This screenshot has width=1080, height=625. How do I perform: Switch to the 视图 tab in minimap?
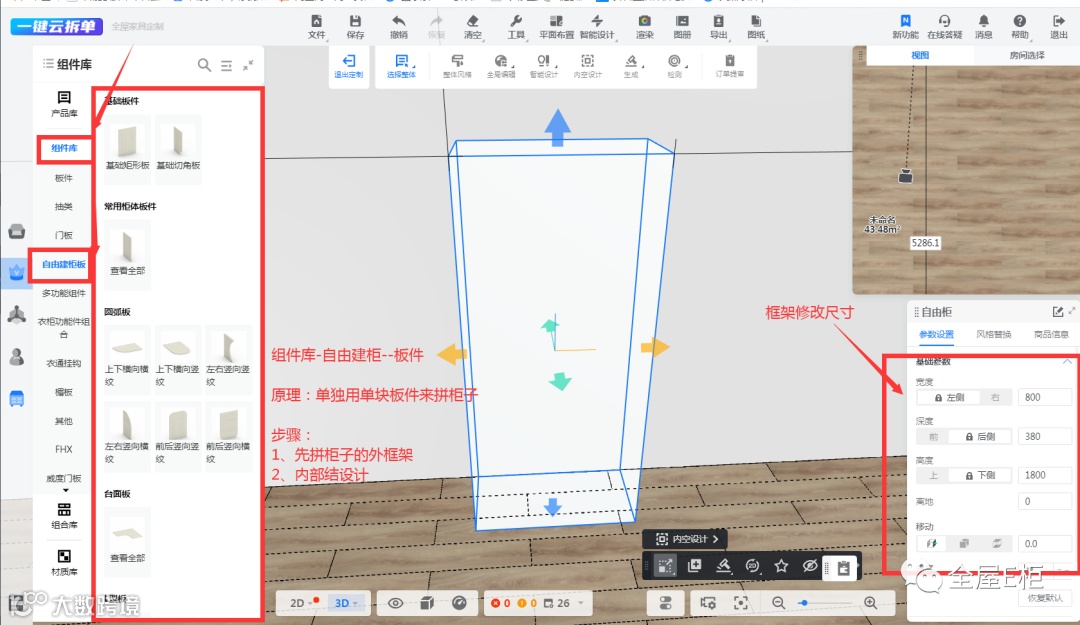tap(920, 55)
